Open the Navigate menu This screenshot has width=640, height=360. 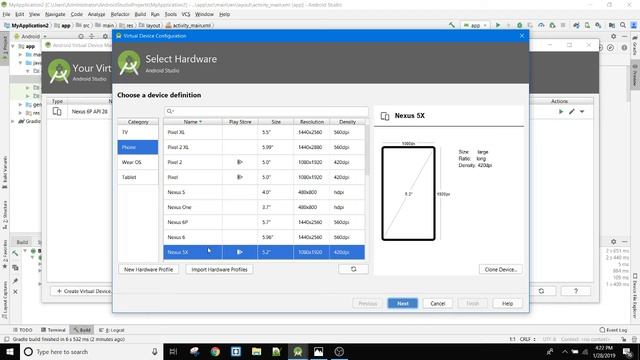(x=55, y=14)
